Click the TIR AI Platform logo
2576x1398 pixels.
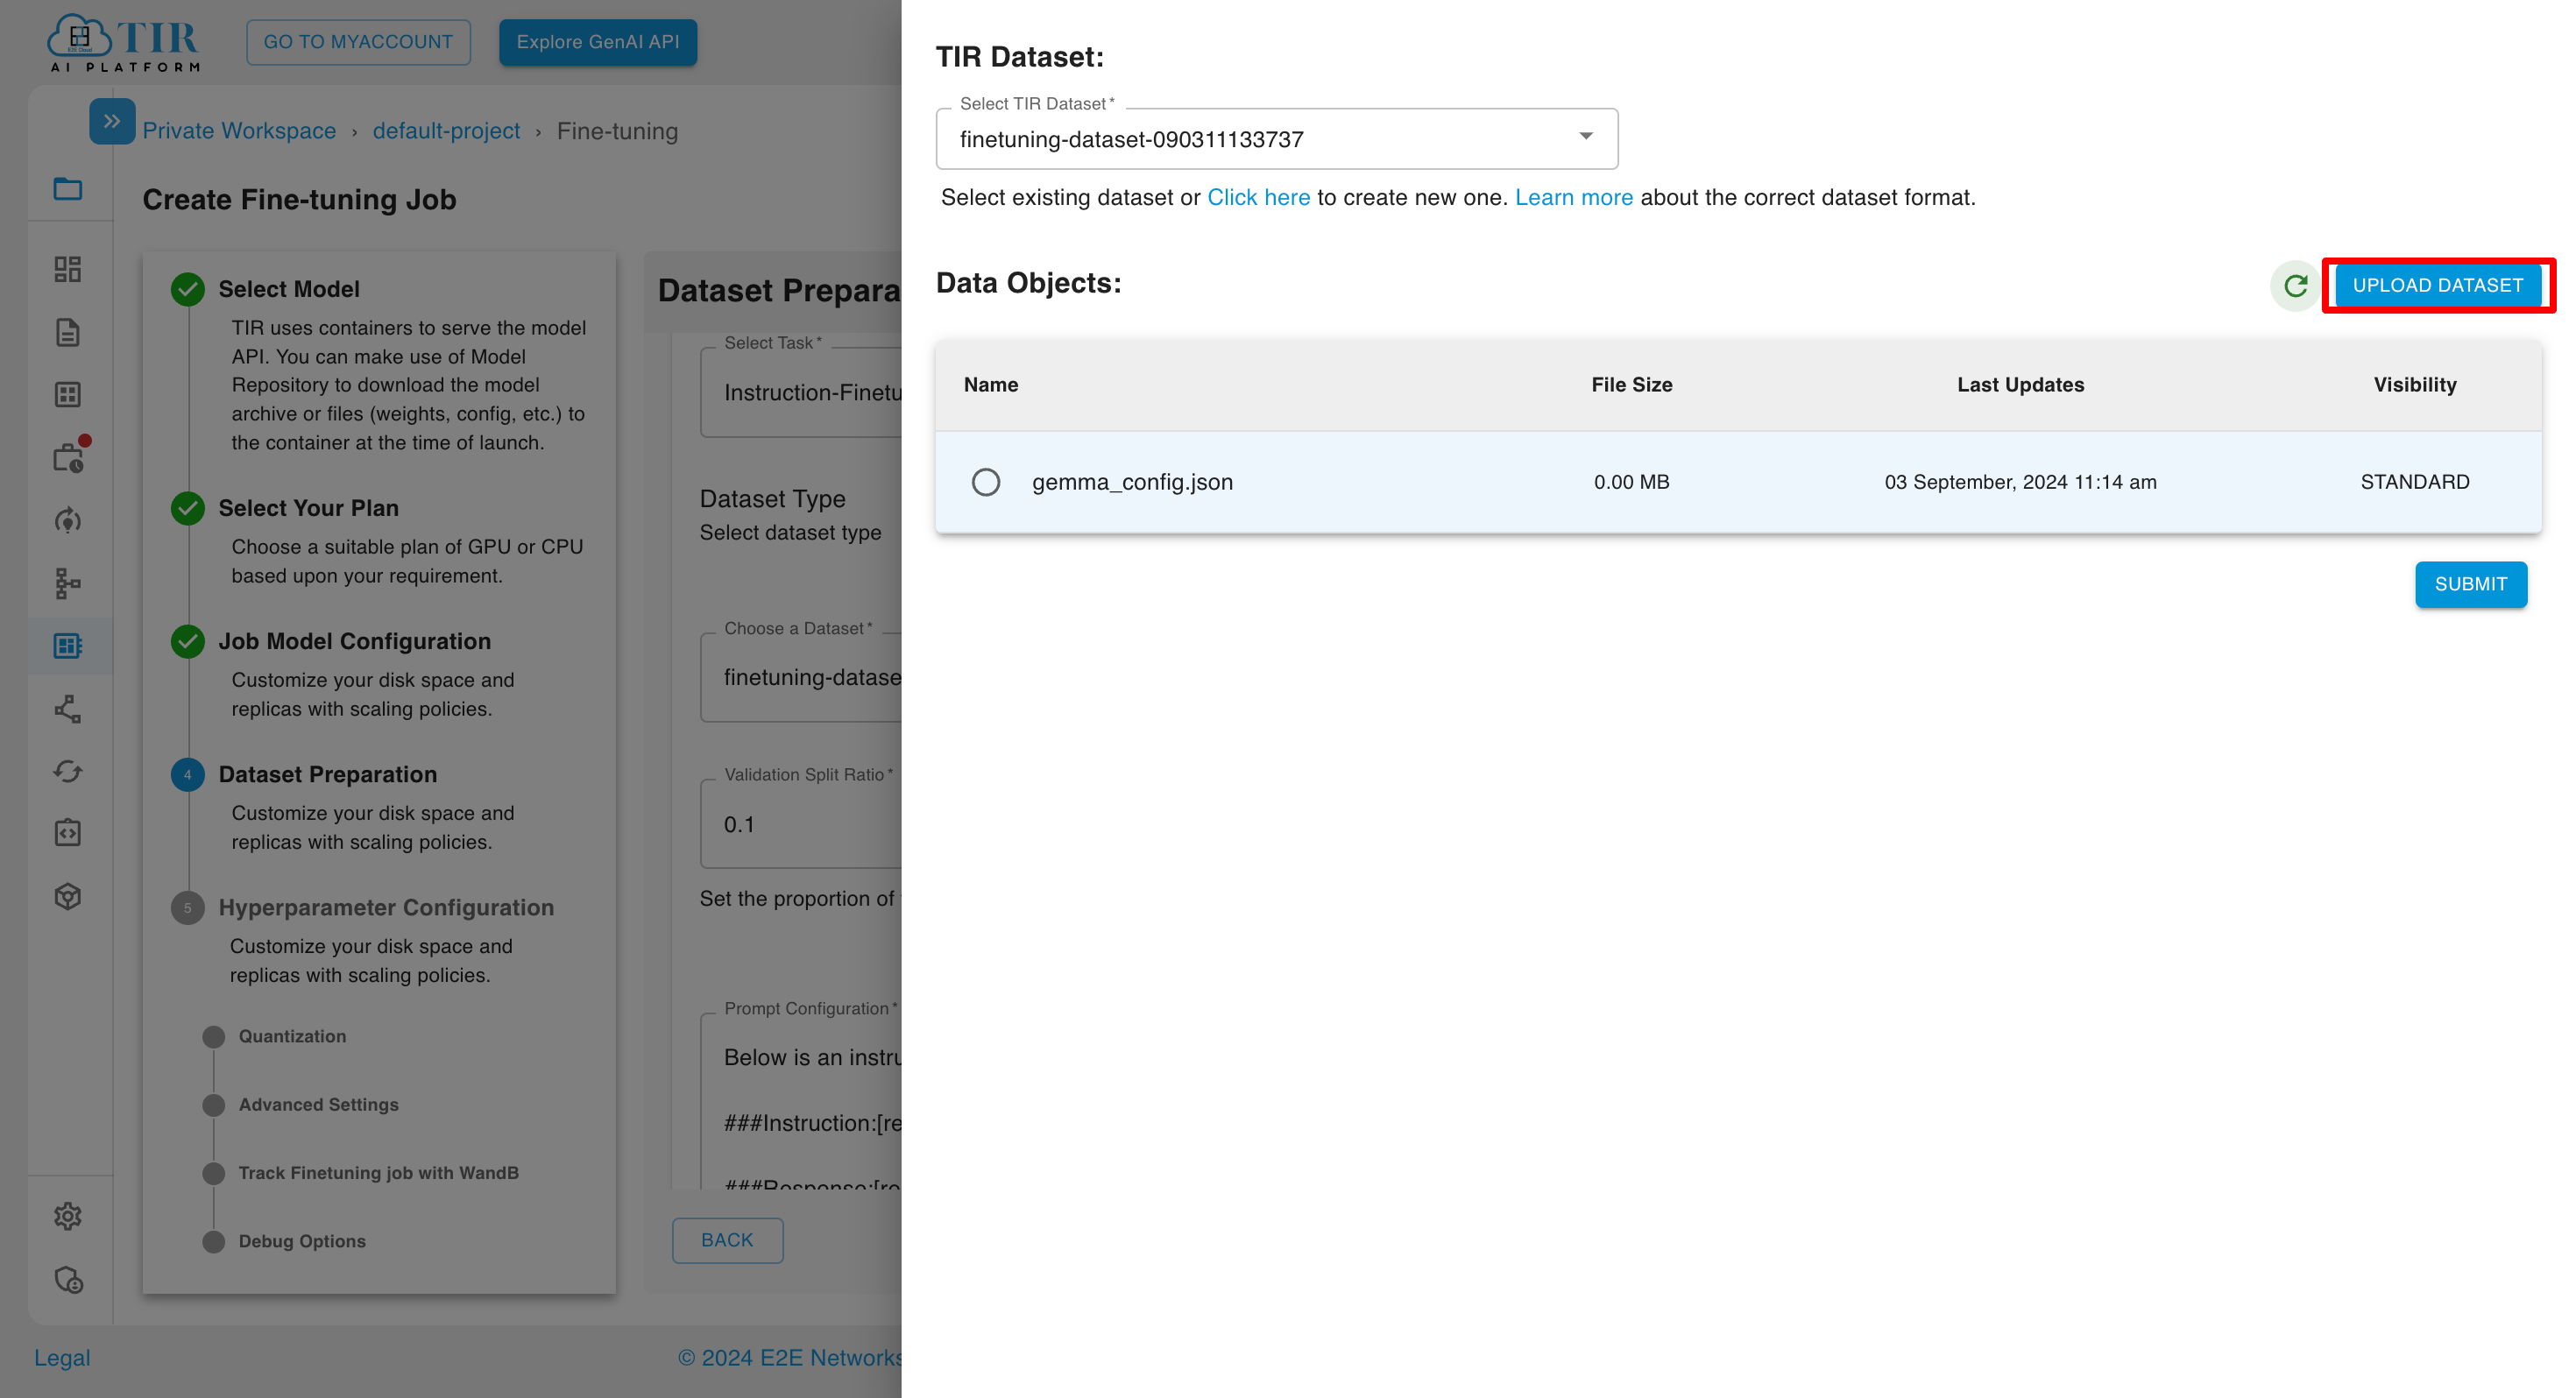pyautogui.click(x=124, y=42)
